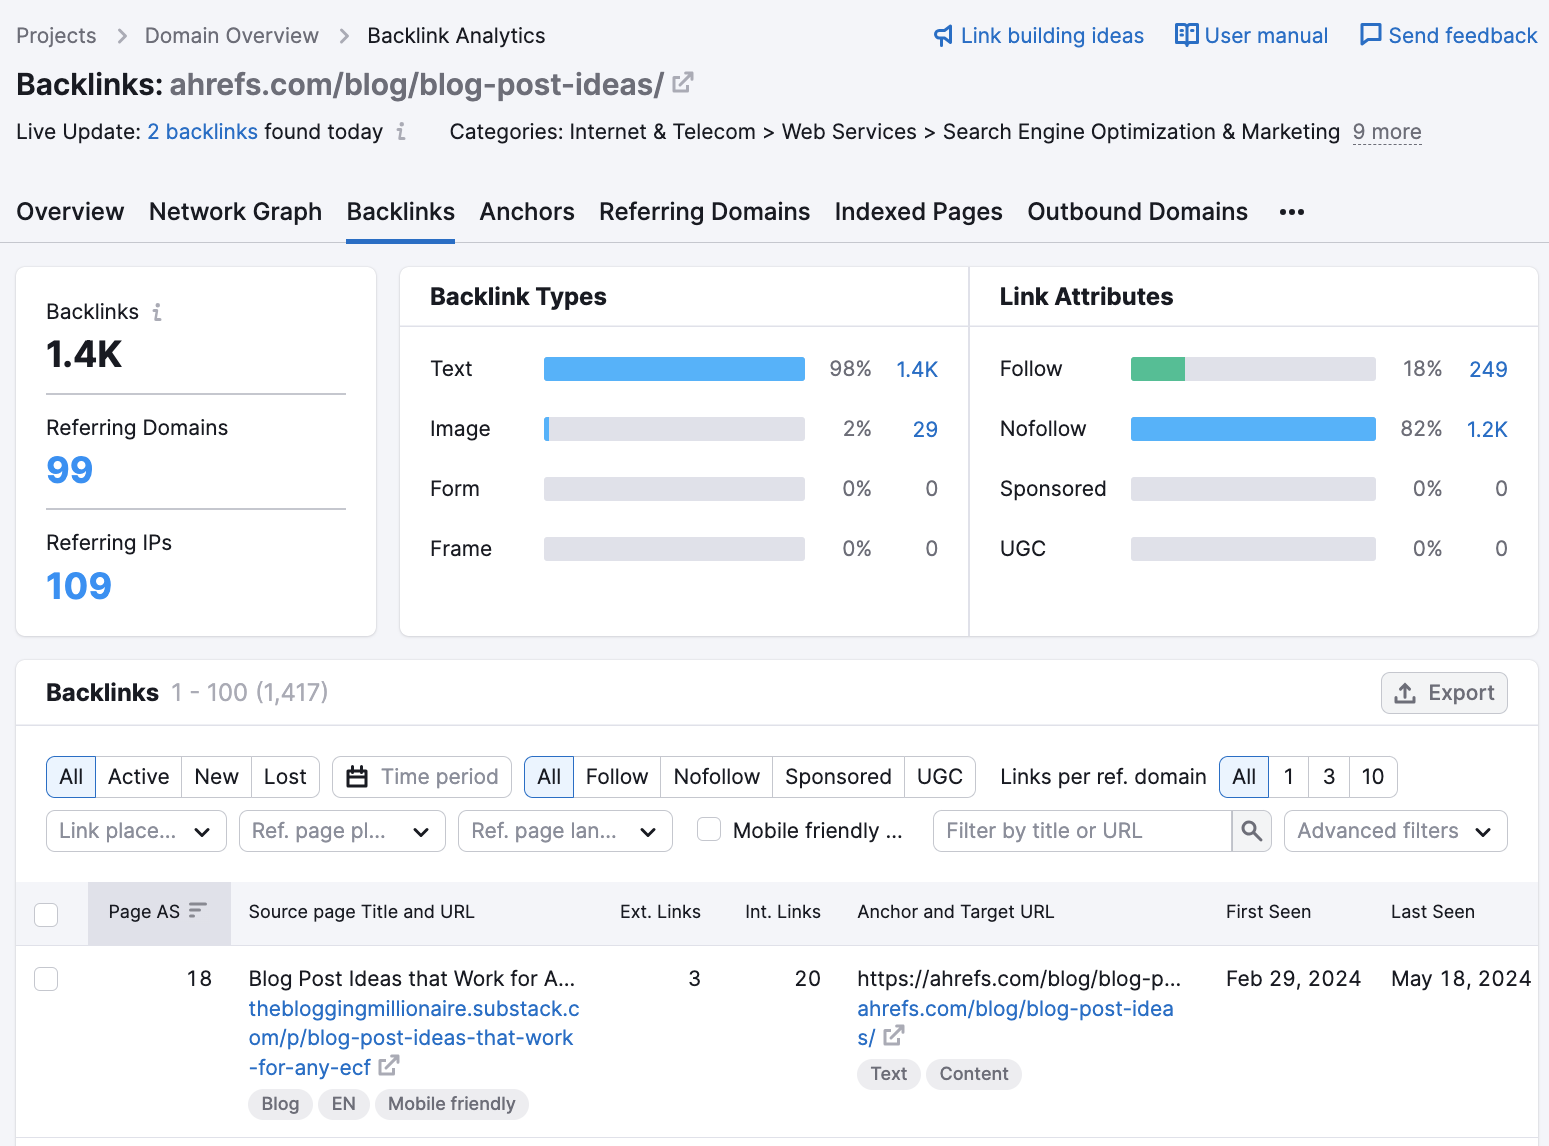Set links per ref. domain to 1
This screenshot has height=1146, width=1549.
pyautogui.click(x=1289, y=777)
